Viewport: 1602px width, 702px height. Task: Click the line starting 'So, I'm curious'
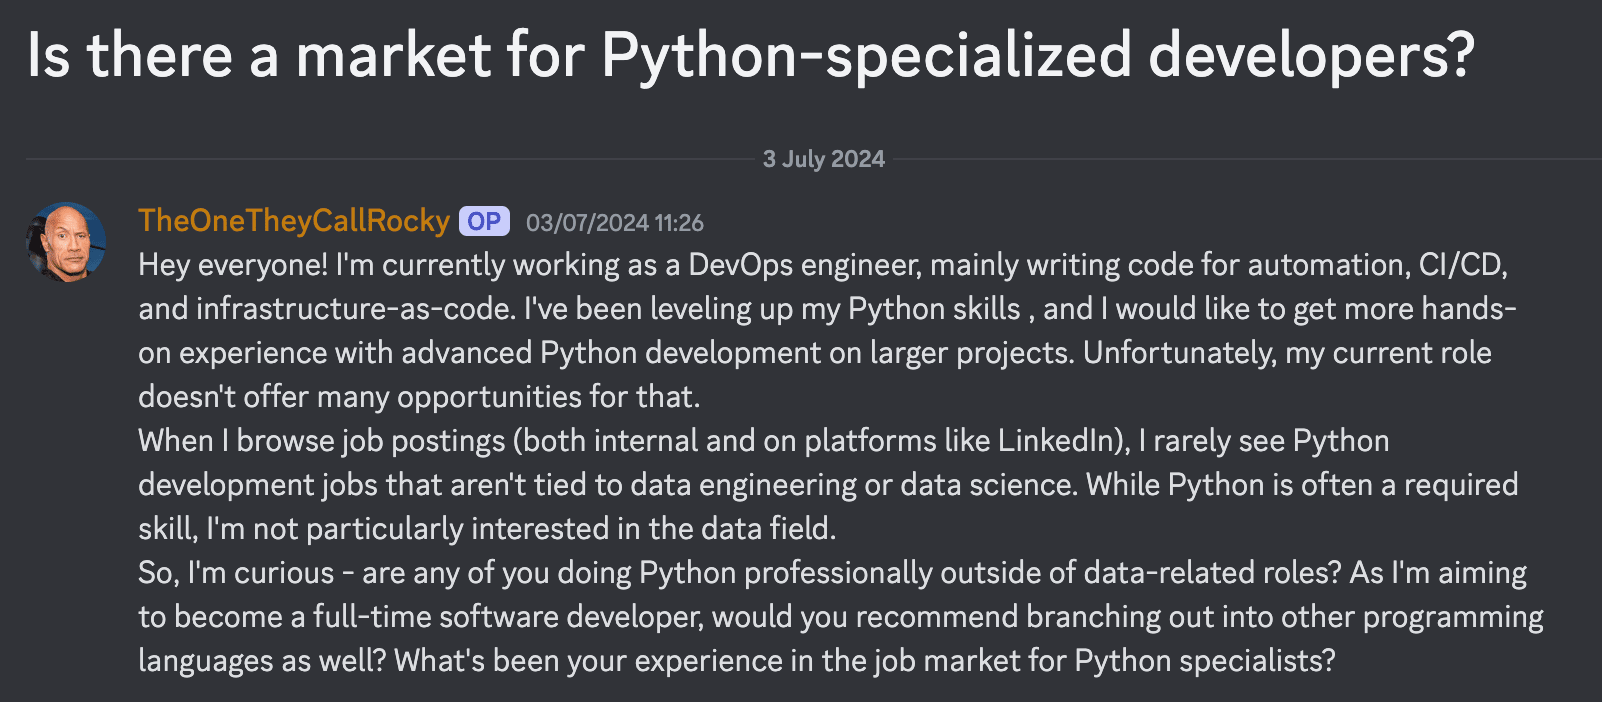point(832,573)
